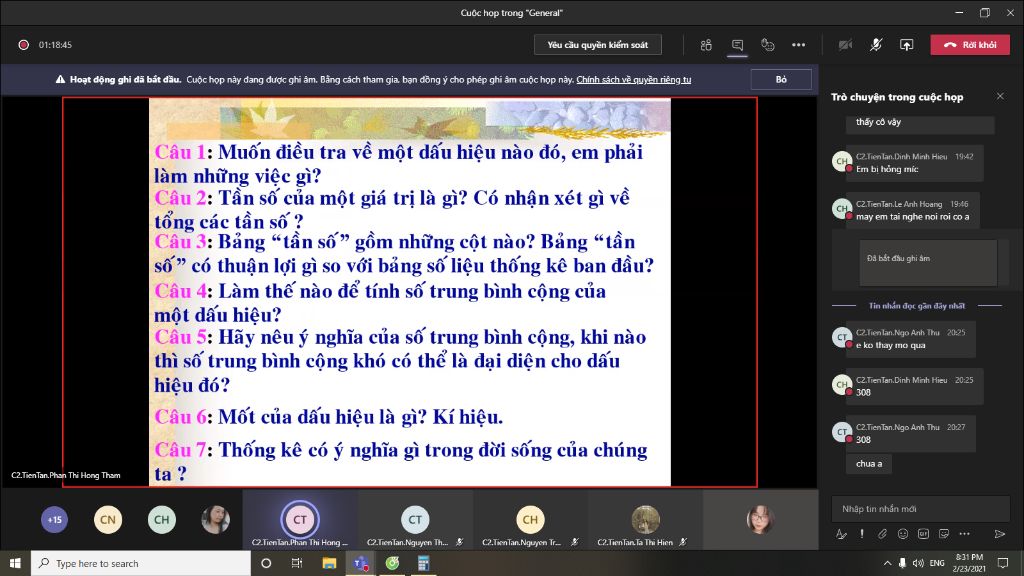The image size is (1024, 576).
Task: Click the Microsoft Teams taskbar icon
Action: 360,563
